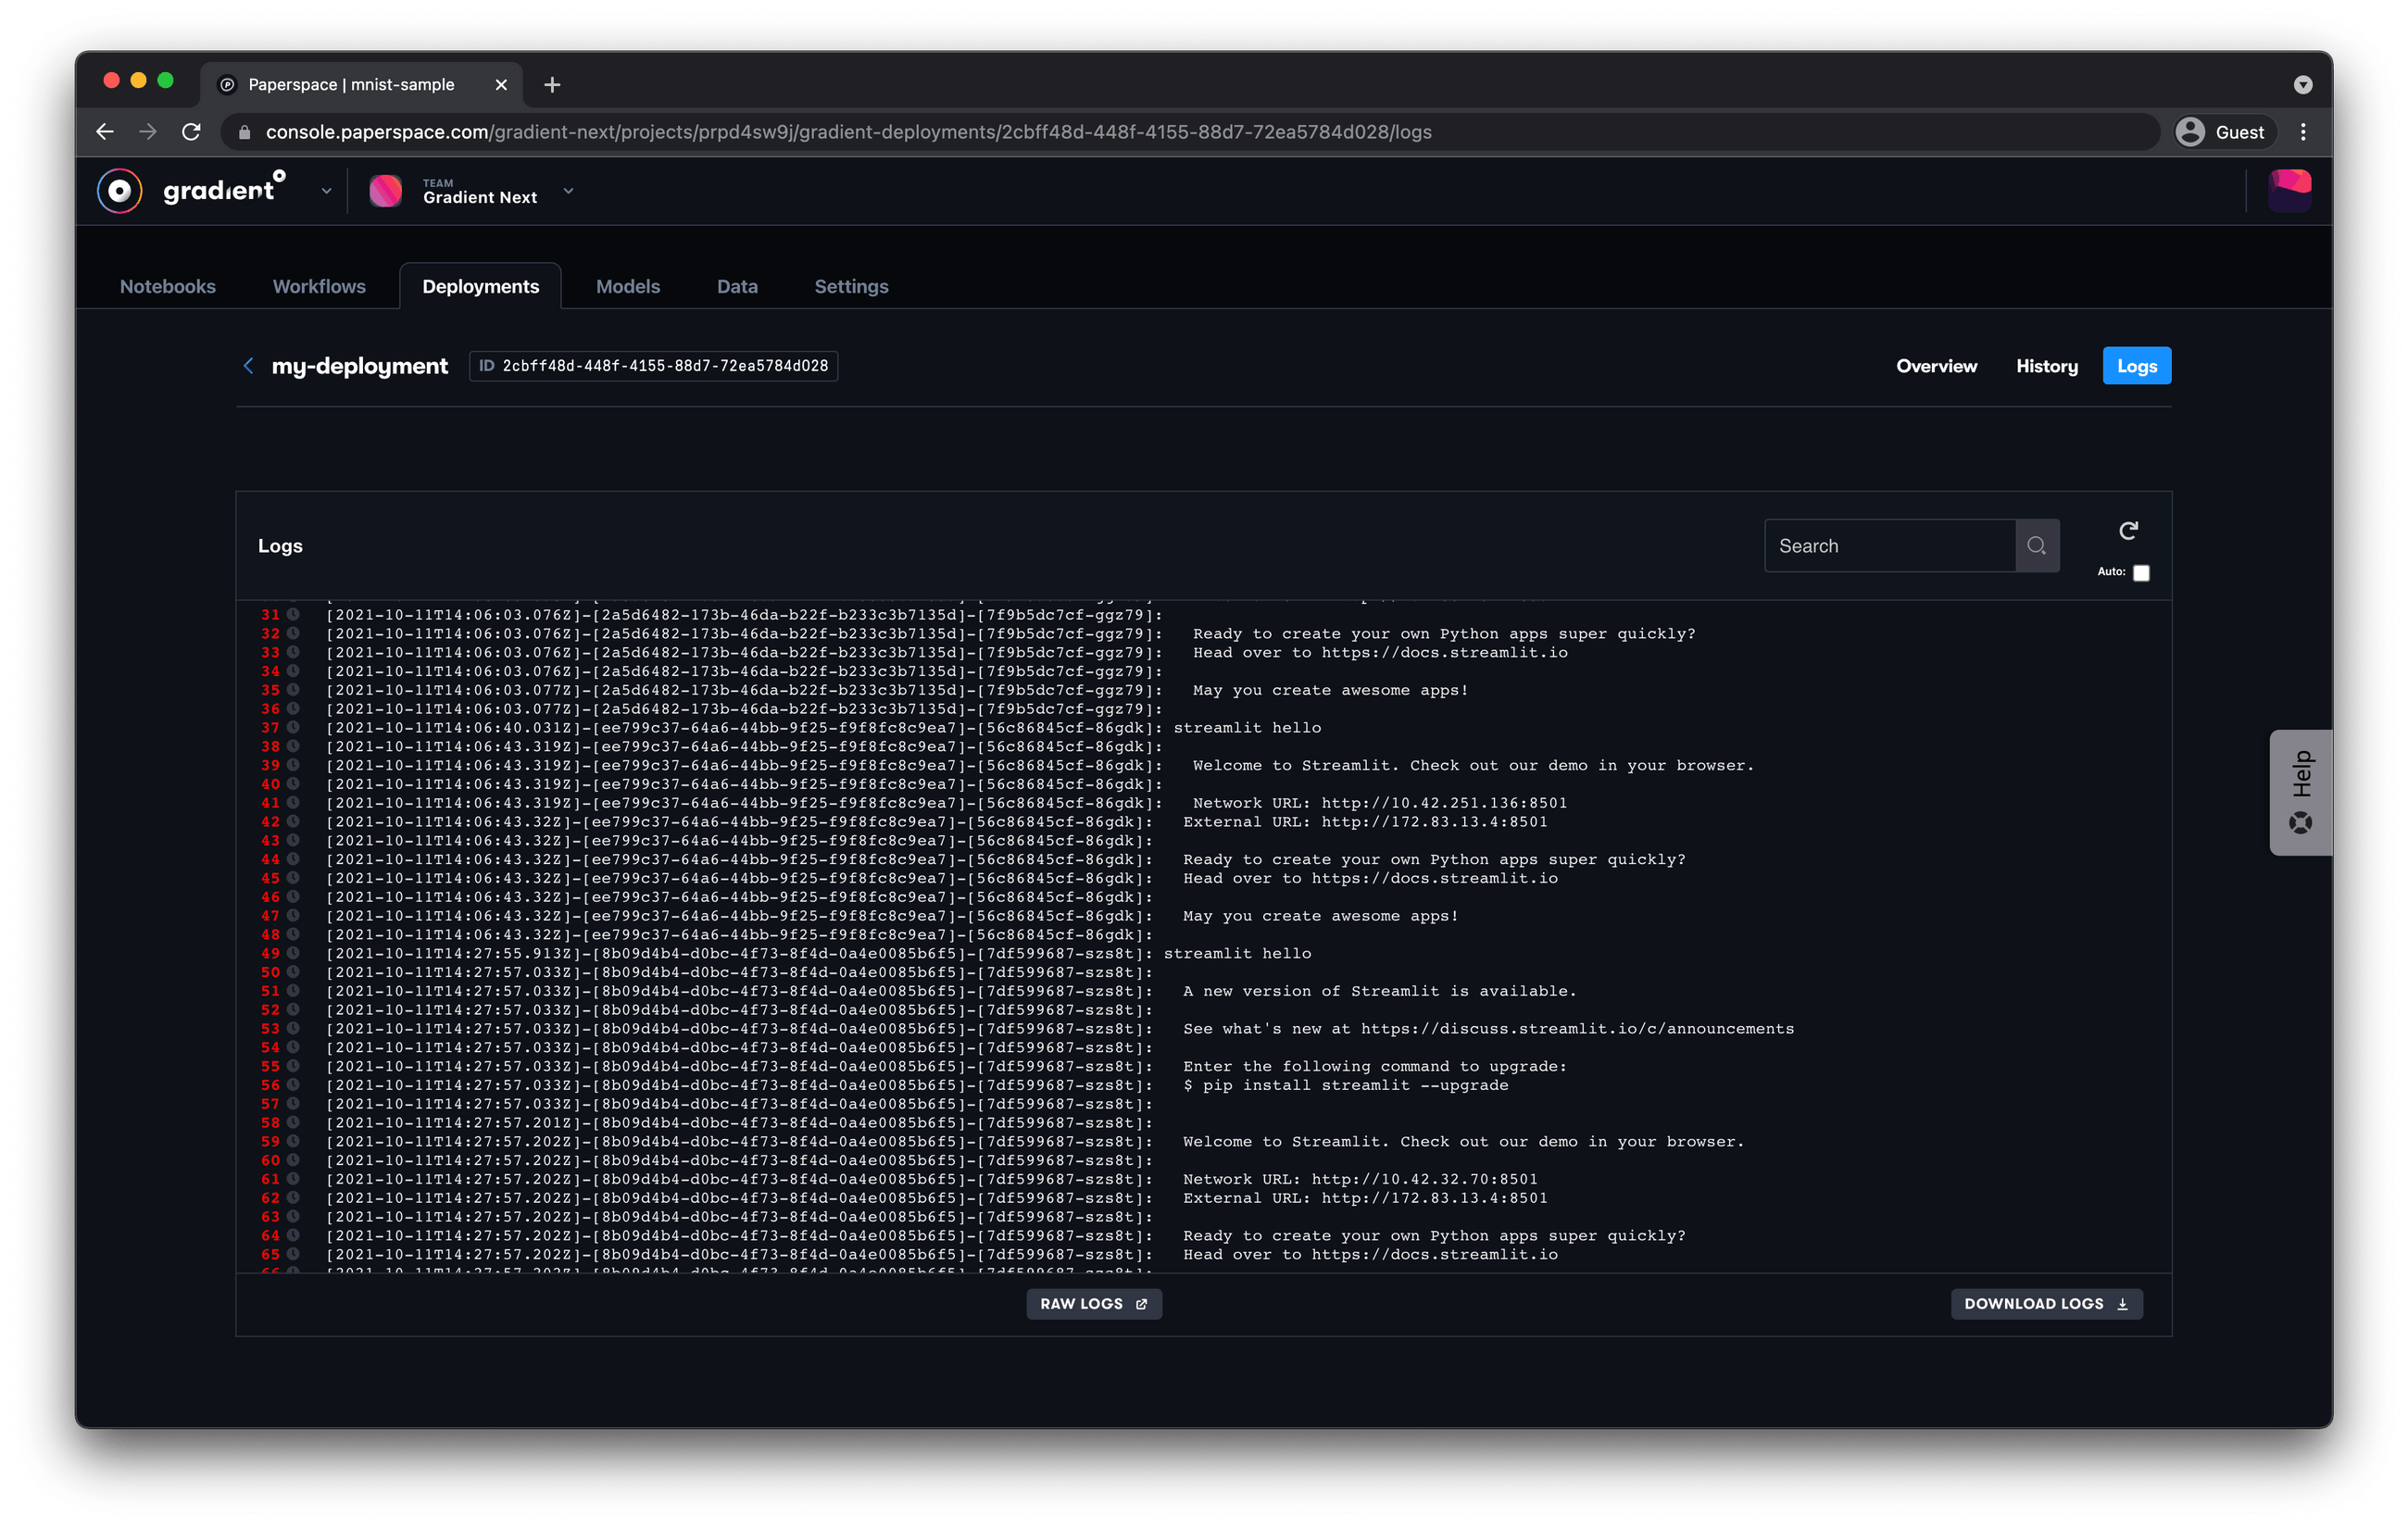Open the Models tab
Screen dimensions: 2408x1528
[628, 286]
